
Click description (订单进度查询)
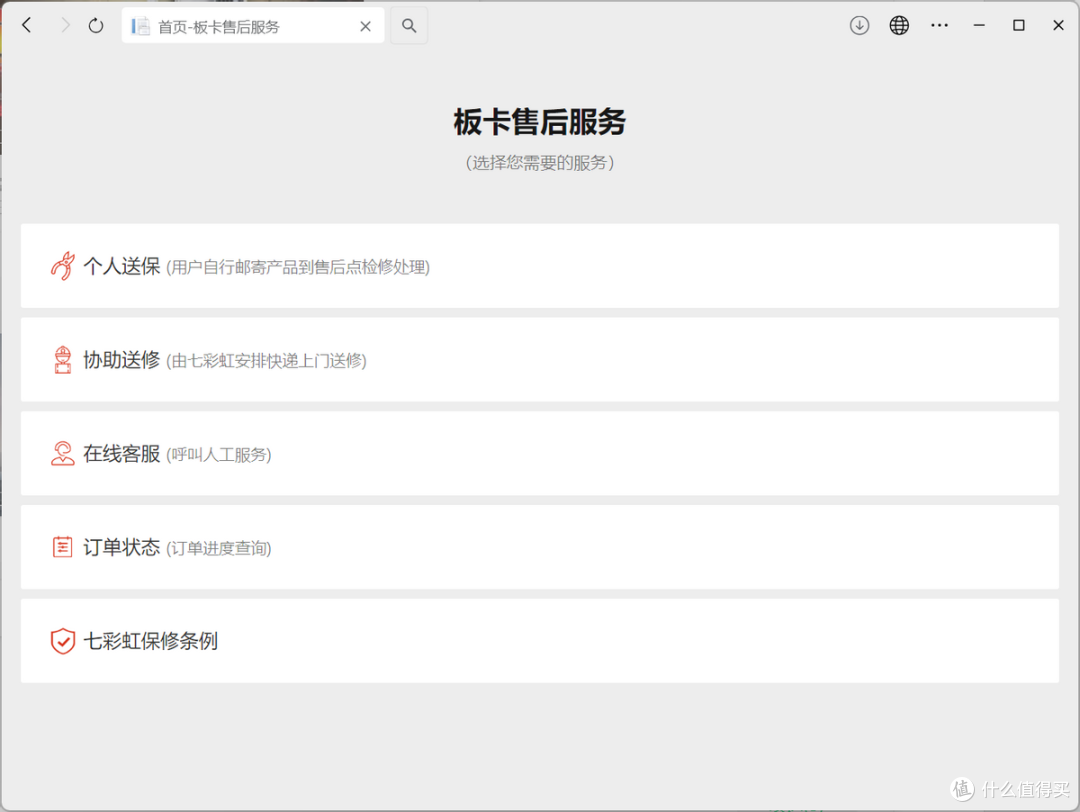[218, 548]
